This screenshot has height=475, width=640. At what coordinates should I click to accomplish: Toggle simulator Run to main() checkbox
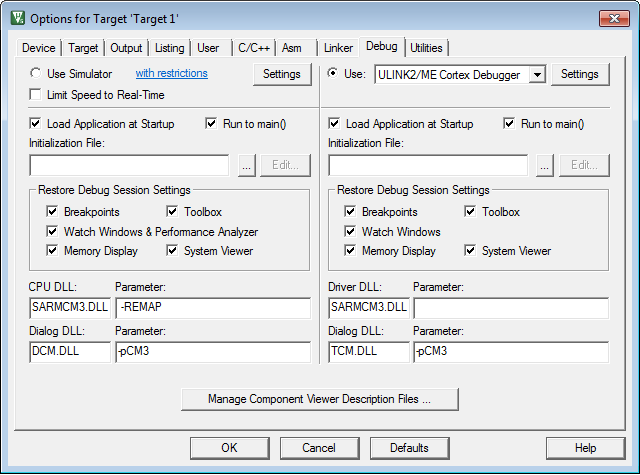[x=211, y=123]
